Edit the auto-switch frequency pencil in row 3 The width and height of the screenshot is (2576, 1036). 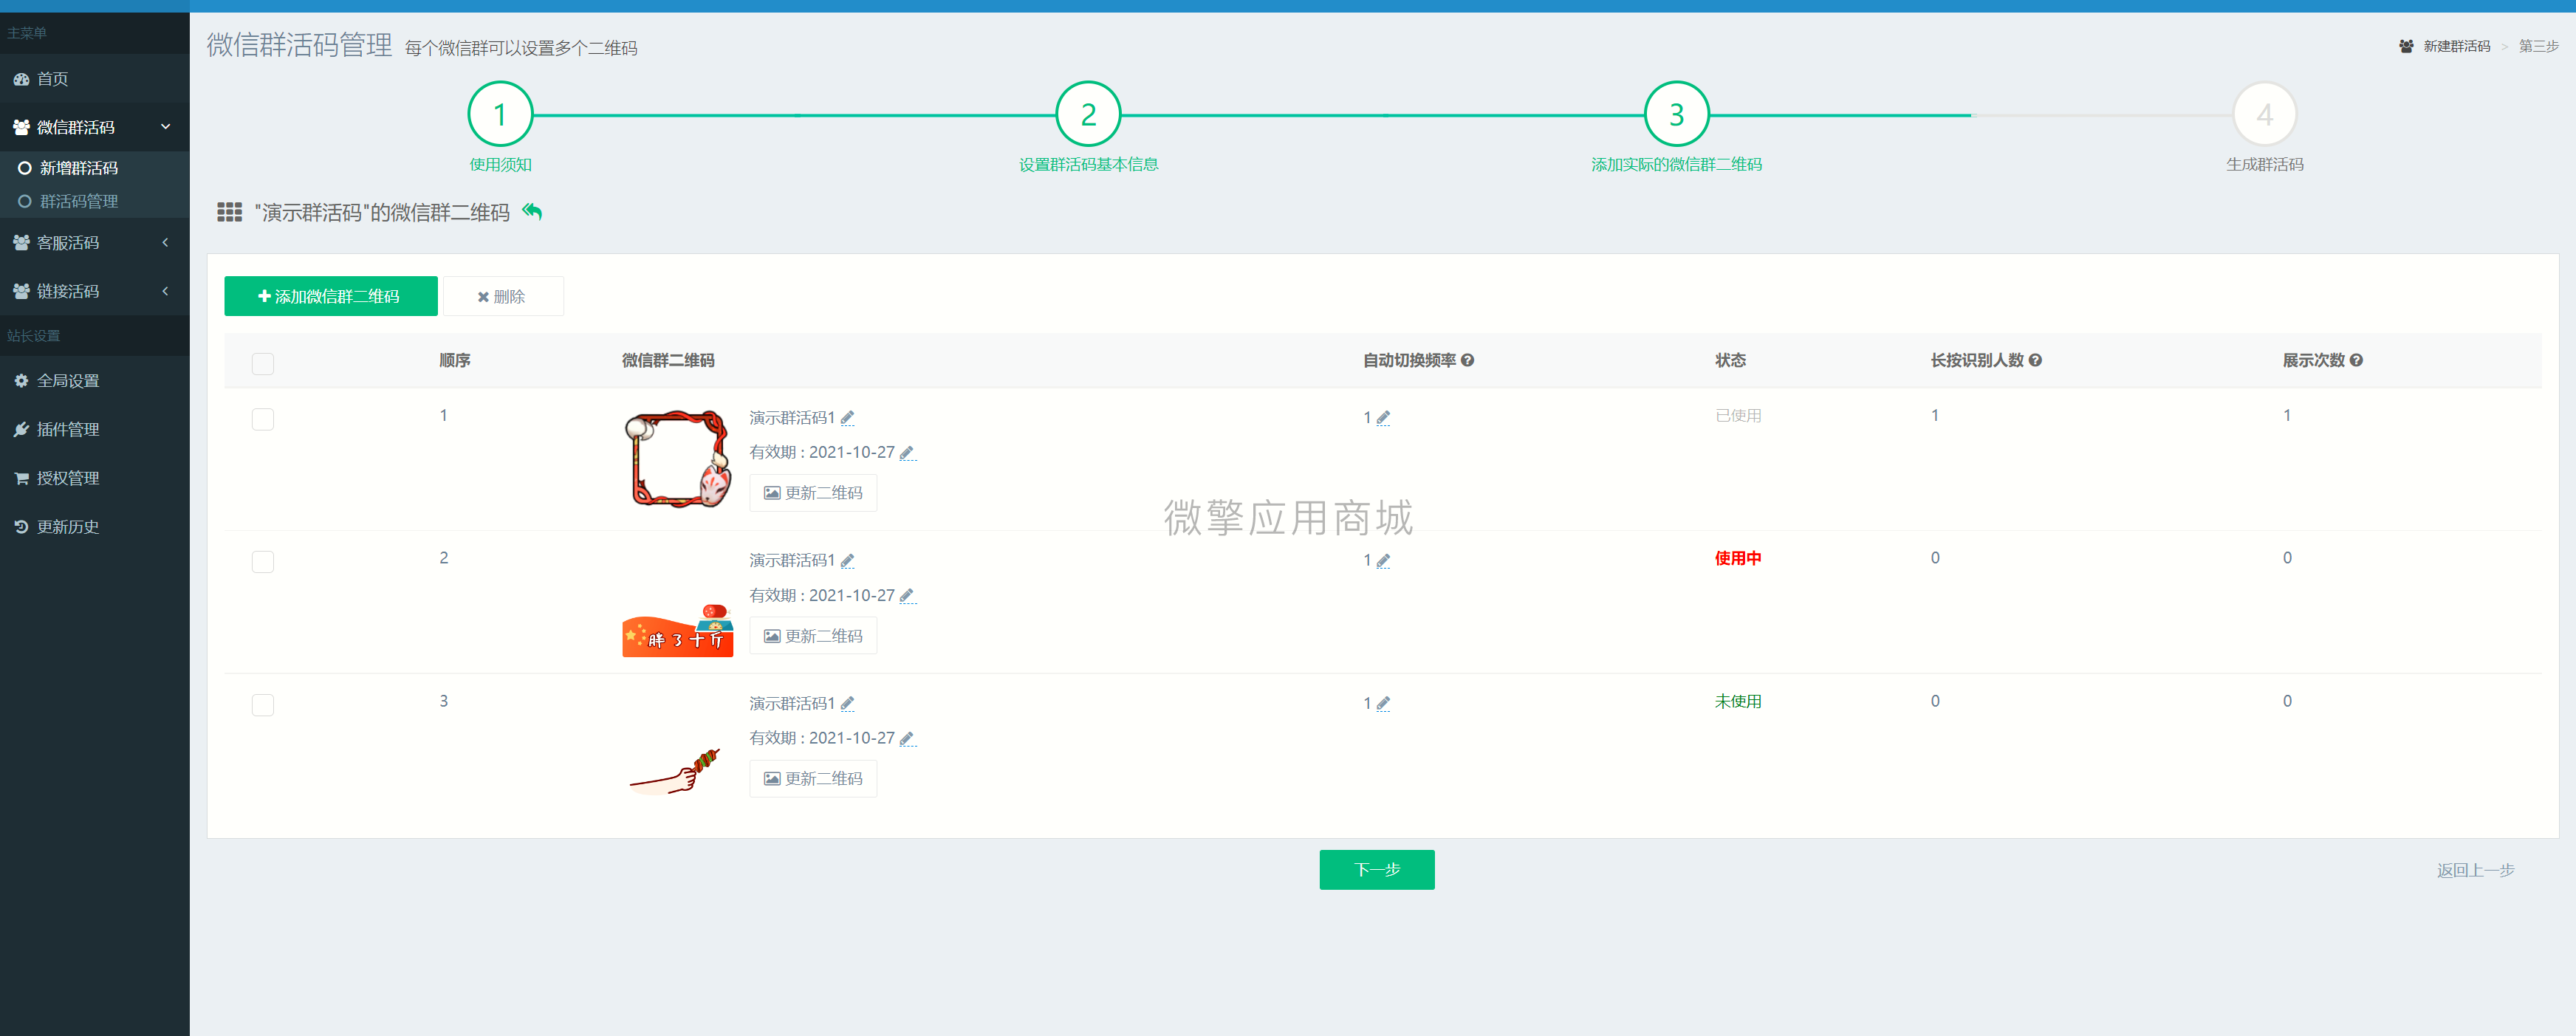point(1383,704)
